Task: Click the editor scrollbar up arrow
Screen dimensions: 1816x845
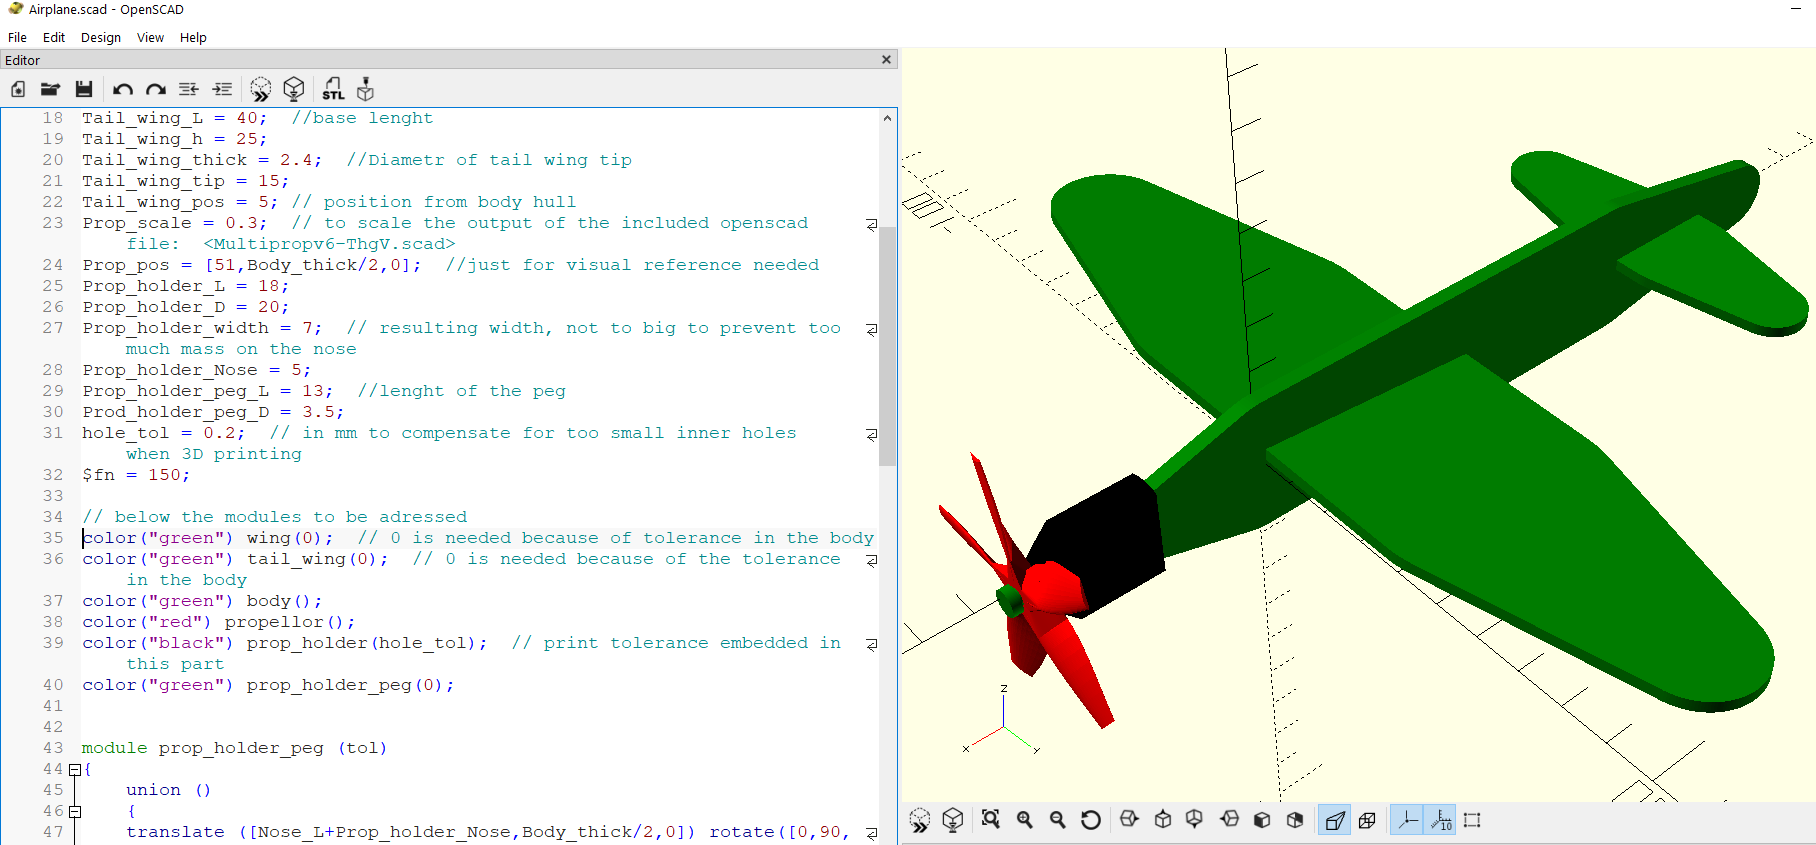Action: point(887,118)
